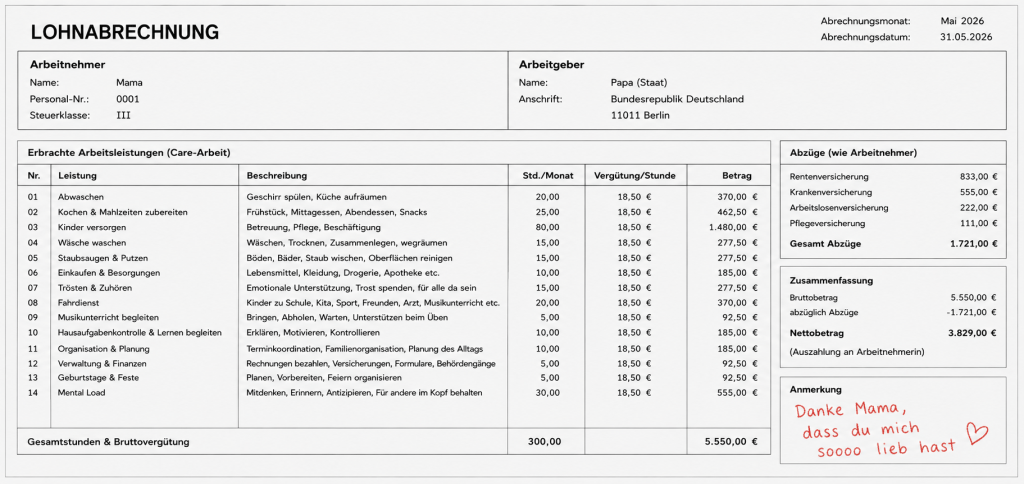
Task: Click the 25,00 hours for Kochen
Action: pos(547,212)
